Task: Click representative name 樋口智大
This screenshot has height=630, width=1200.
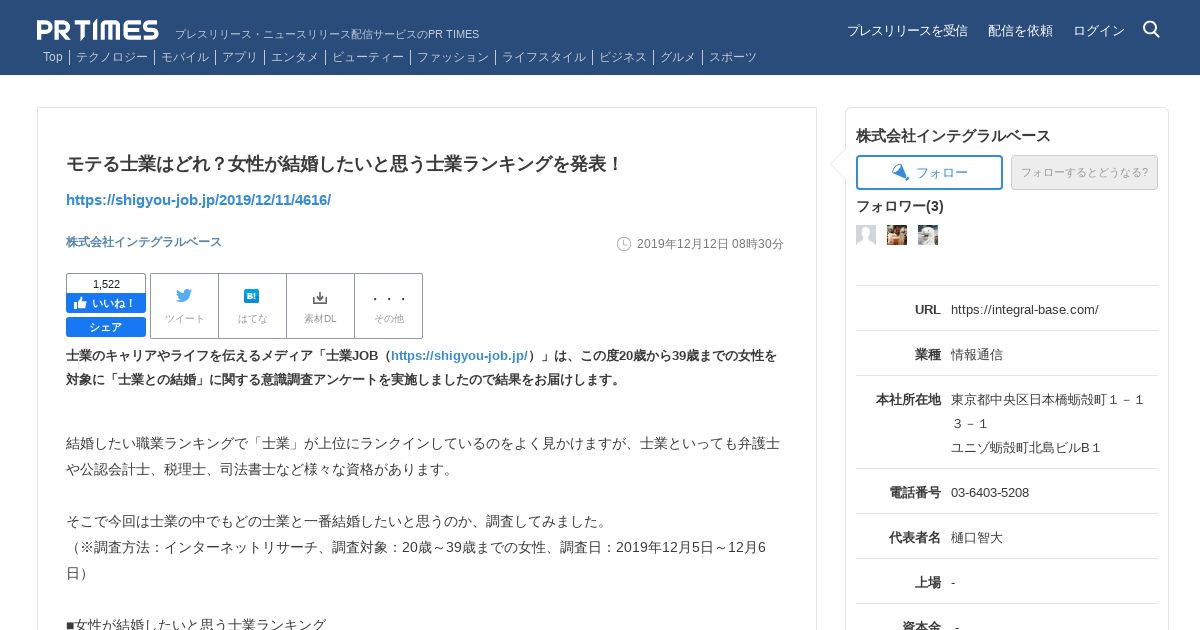Action: click(x=977, y=537)
